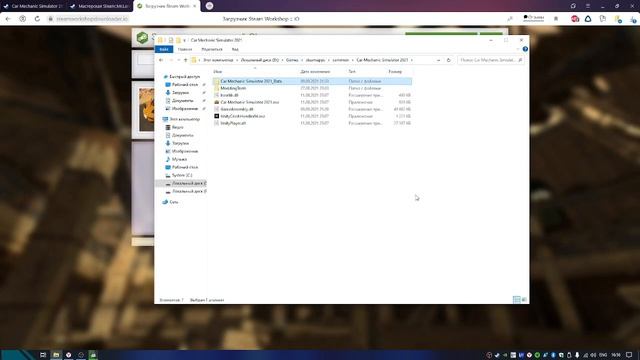Select This PC in navigation pane
The image size is (640, 360).
[x=181, y=119]
